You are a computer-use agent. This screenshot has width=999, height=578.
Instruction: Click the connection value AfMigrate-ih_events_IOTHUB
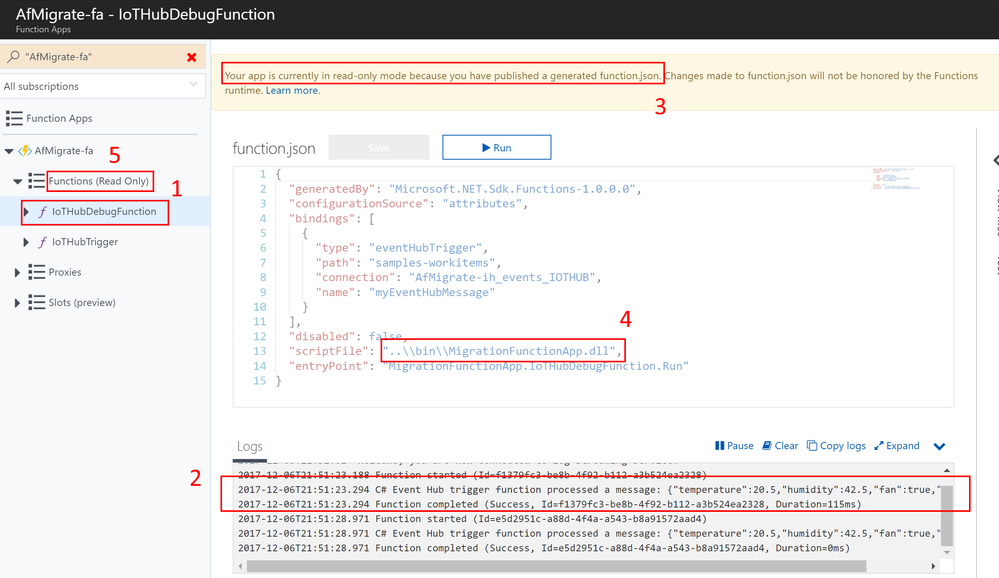click(502, 278)
